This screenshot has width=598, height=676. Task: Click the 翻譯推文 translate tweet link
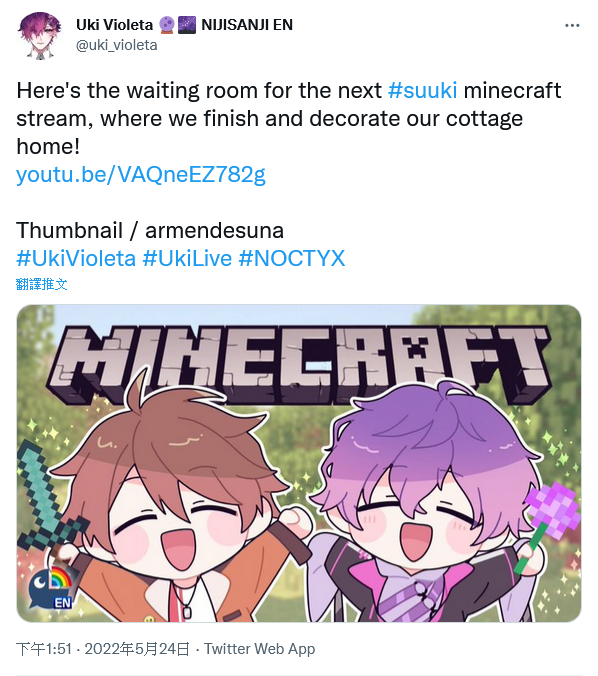tap(41, 284)
